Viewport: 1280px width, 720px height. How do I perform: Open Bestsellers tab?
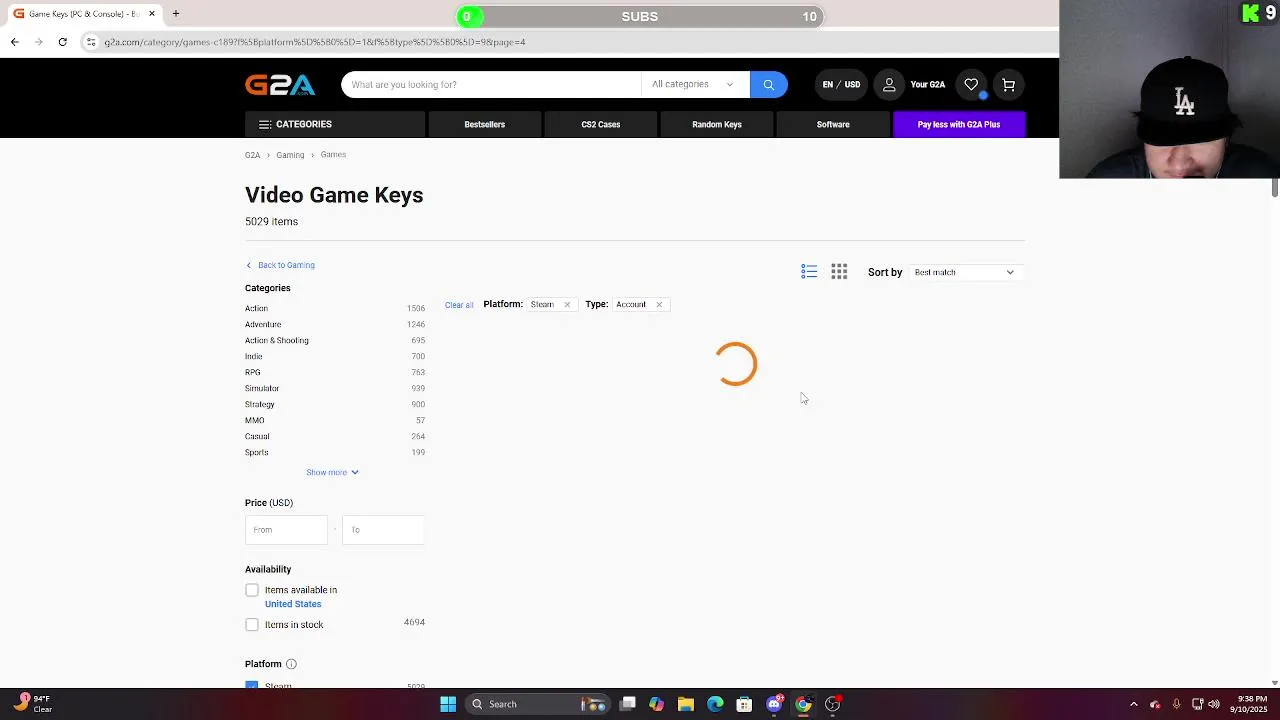tap(485, 125)
